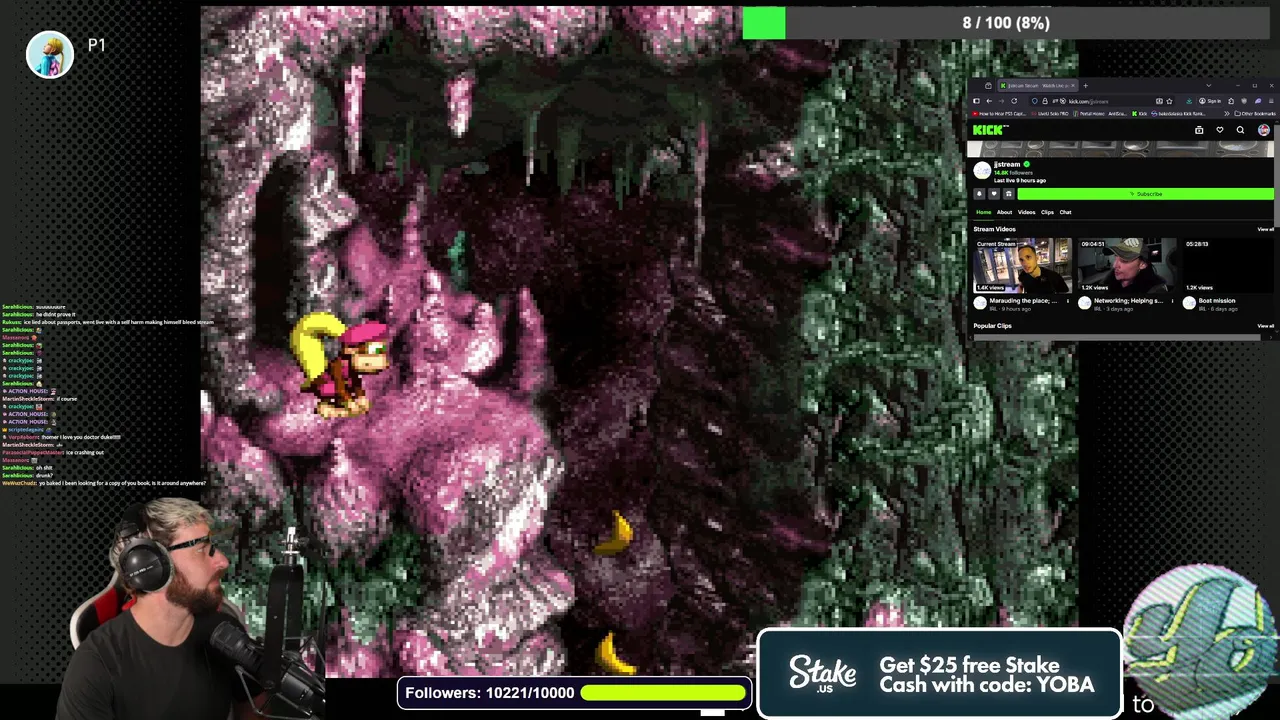Image resolution: width=1280 pixels, height=720 pixels.
Task: Switch to the Home tab on channel
Action: [984, 212]
